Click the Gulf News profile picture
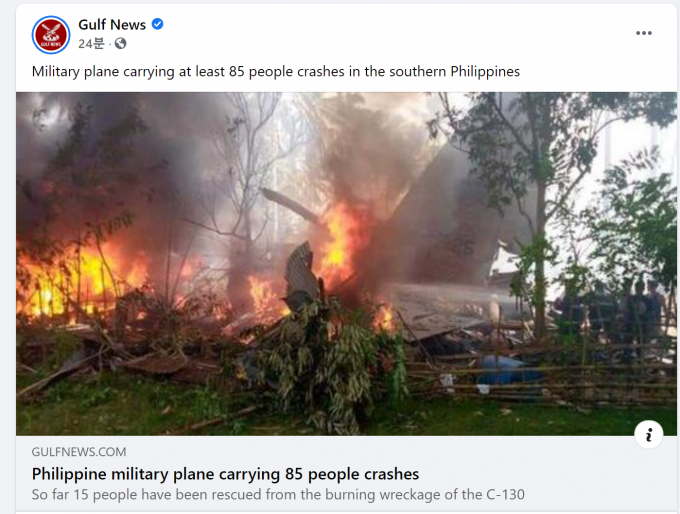 [x=51, y=35]
